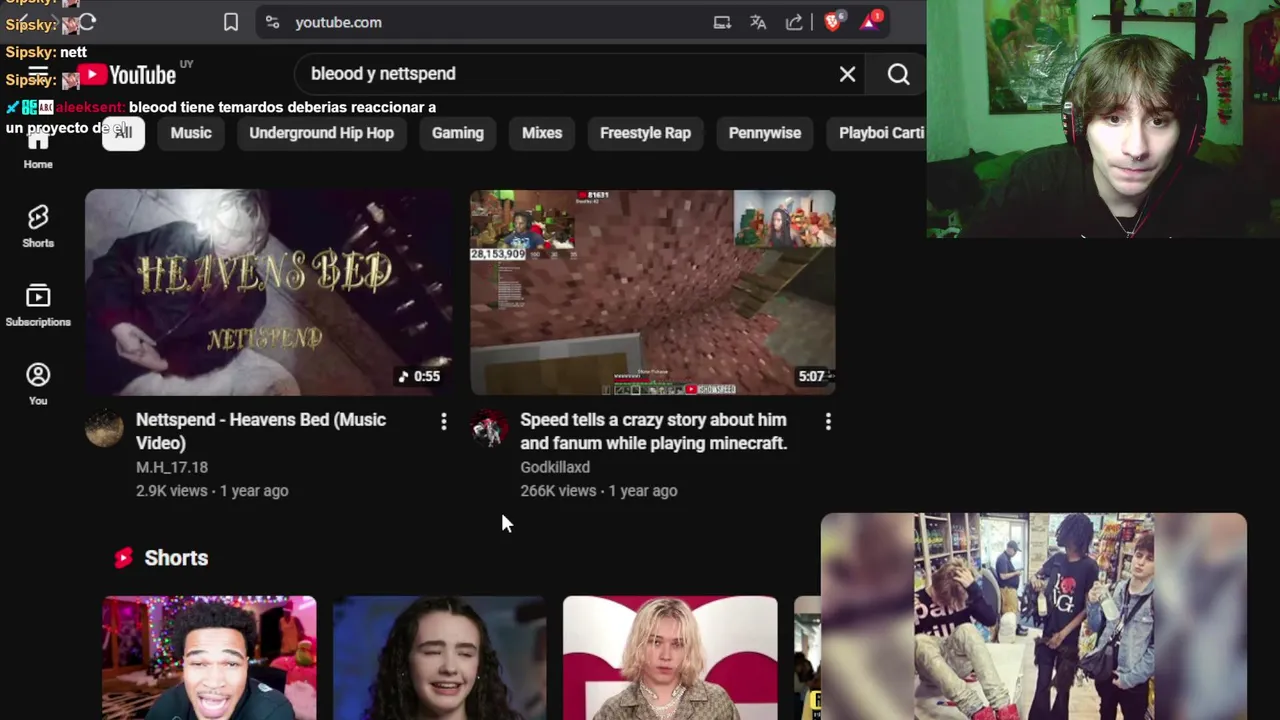Select the Pennywise filter chip

coord(765,133)
